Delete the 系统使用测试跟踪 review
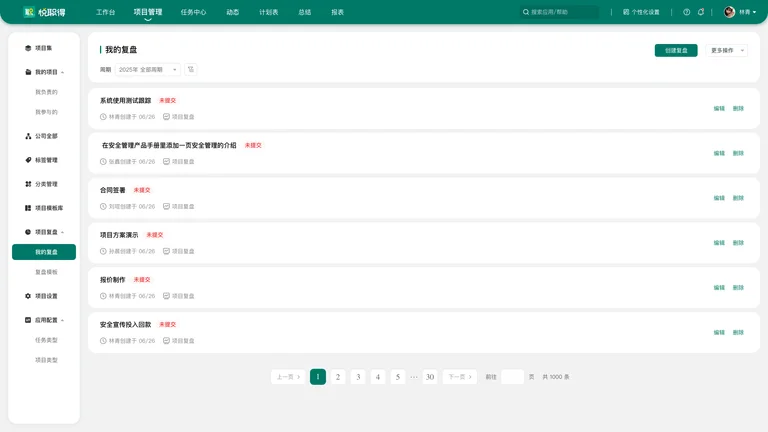Screen dimensions: 768x432 738,109
